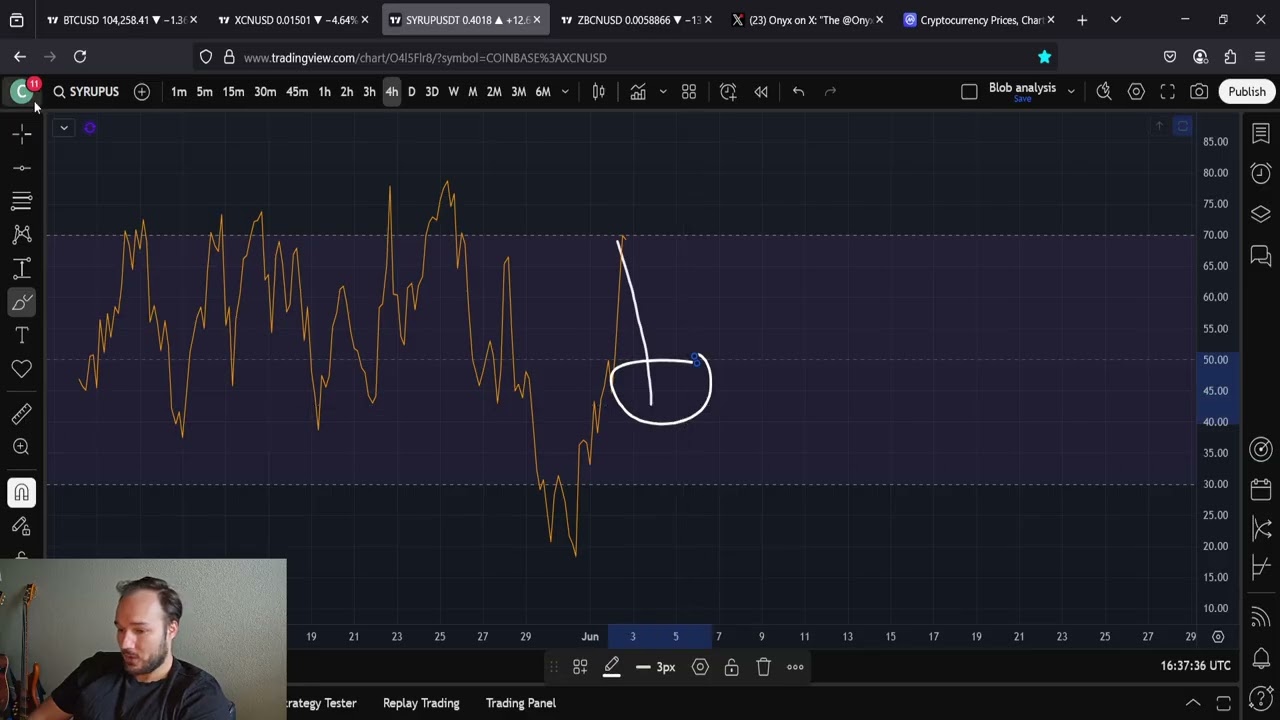The width and height of the screenshot is (1280, 720).
Task: Open the Fibonacci retracement tools
Action: tap(22, 201)
